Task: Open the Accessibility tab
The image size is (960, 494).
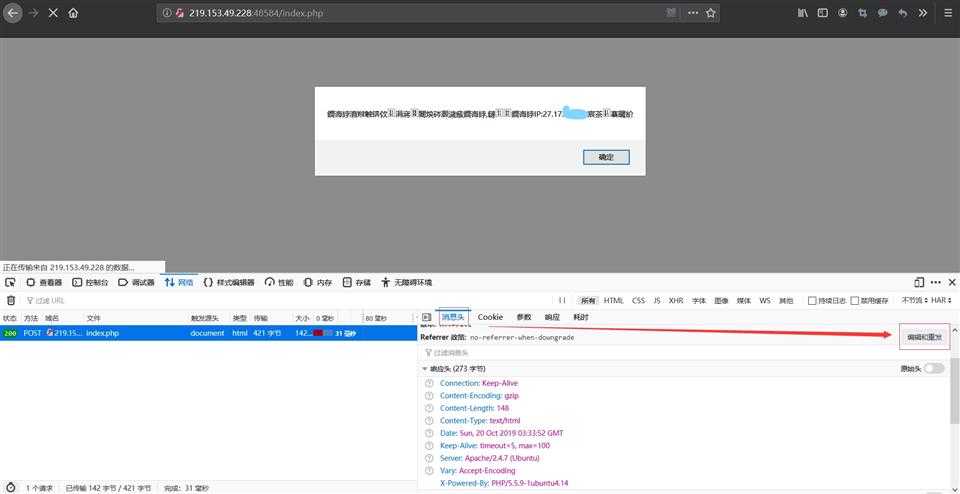Action: click(x=407, y=282)
